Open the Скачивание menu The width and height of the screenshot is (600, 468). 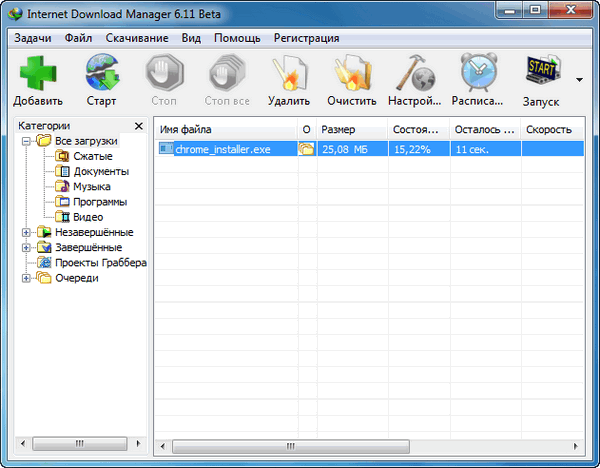[x=140, y=38]
